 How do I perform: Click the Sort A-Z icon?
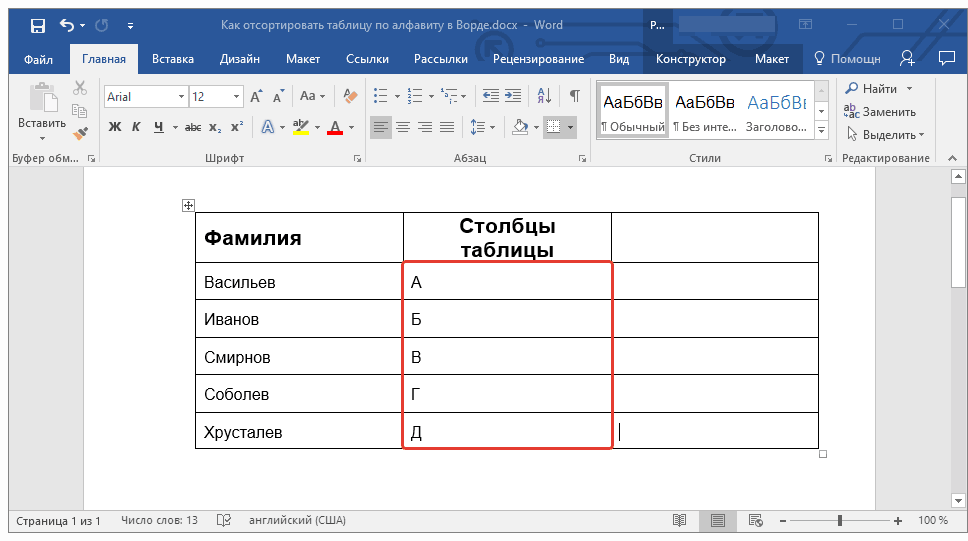coord(545,96)
